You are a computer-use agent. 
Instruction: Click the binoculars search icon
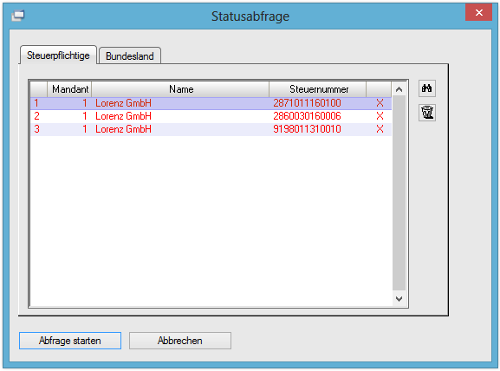tap(427, 88)
